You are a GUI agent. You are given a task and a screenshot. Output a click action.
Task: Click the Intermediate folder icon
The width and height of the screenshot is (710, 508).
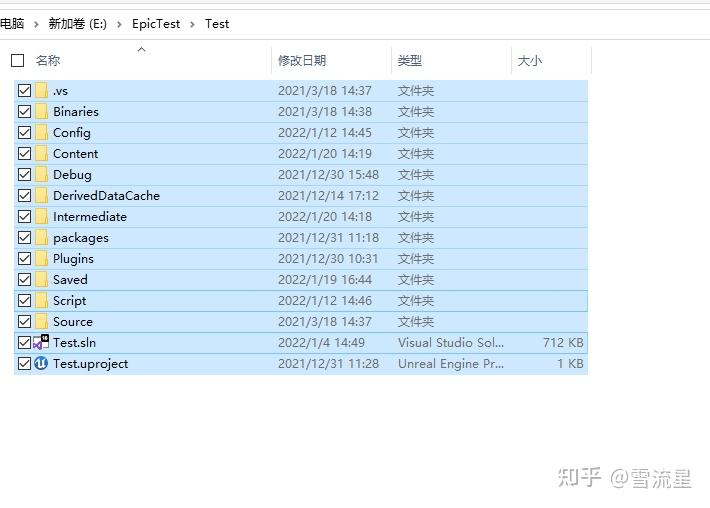41,216
